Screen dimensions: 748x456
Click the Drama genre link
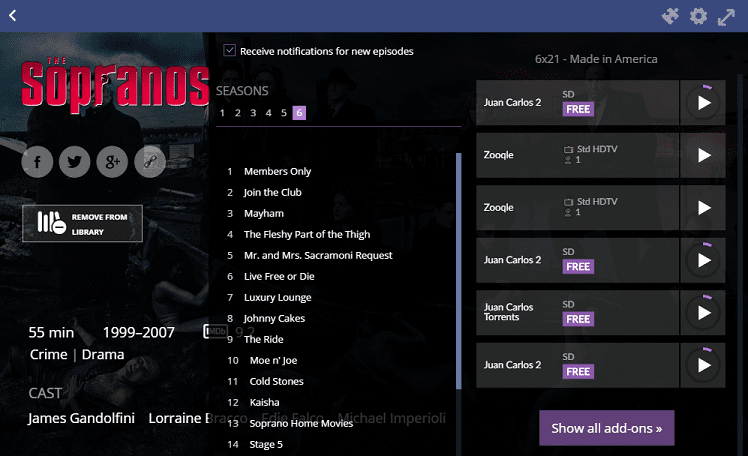pyautogui.click(x=103, y=354)
